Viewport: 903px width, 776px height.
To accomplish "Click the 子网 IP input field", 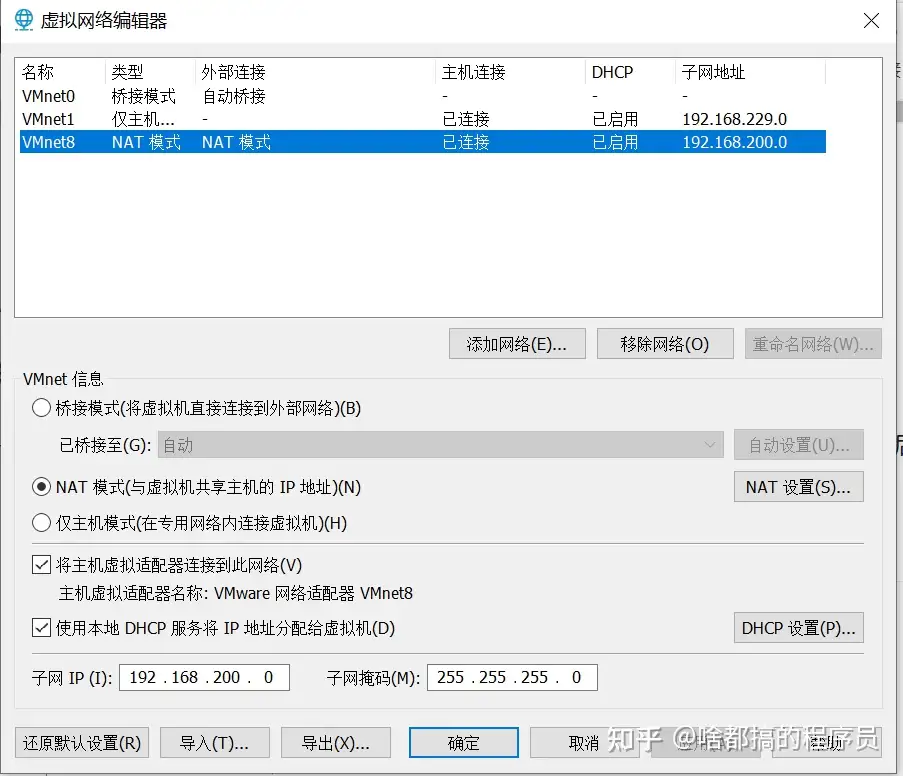I will coord(204,677).
